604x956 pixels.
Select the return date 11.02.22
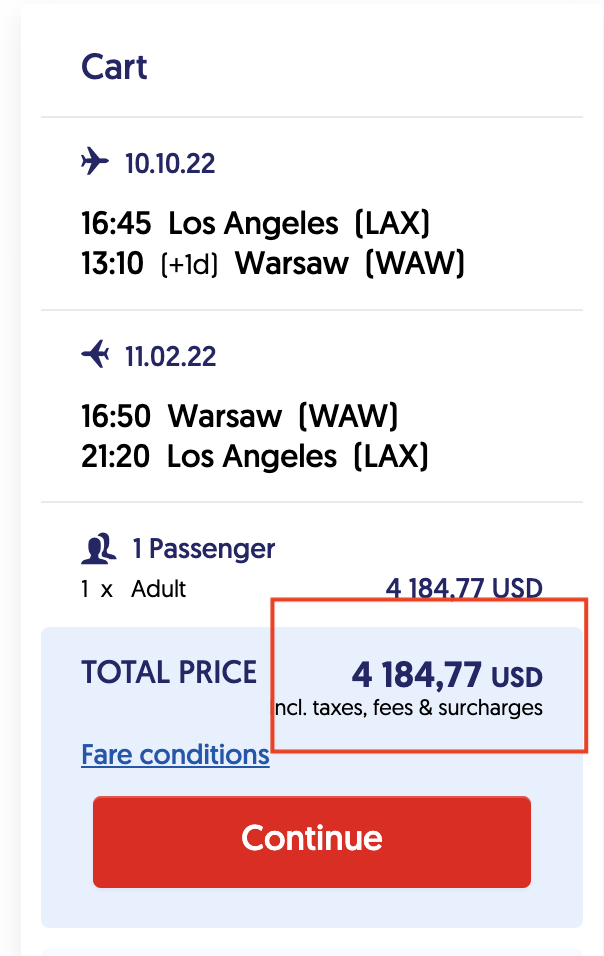[170, 356]
